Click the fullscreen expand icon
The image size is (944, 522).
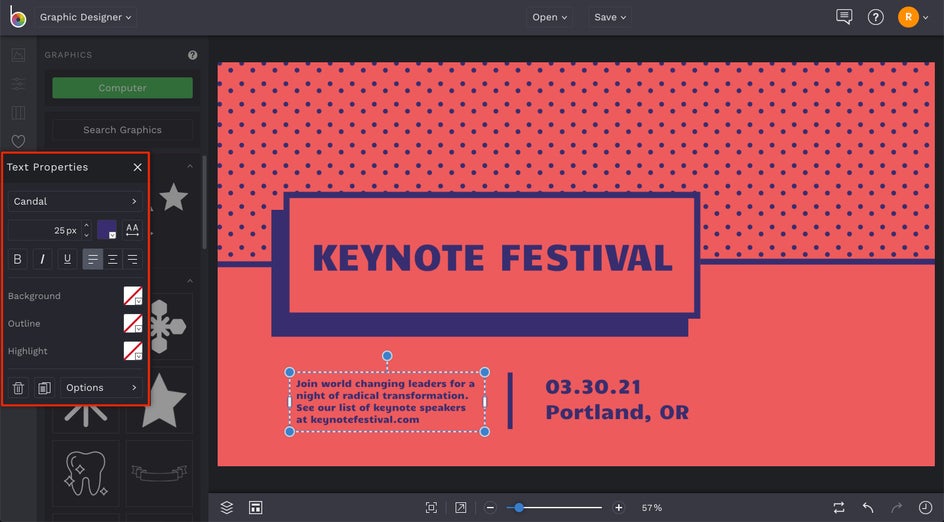point(461,508)
